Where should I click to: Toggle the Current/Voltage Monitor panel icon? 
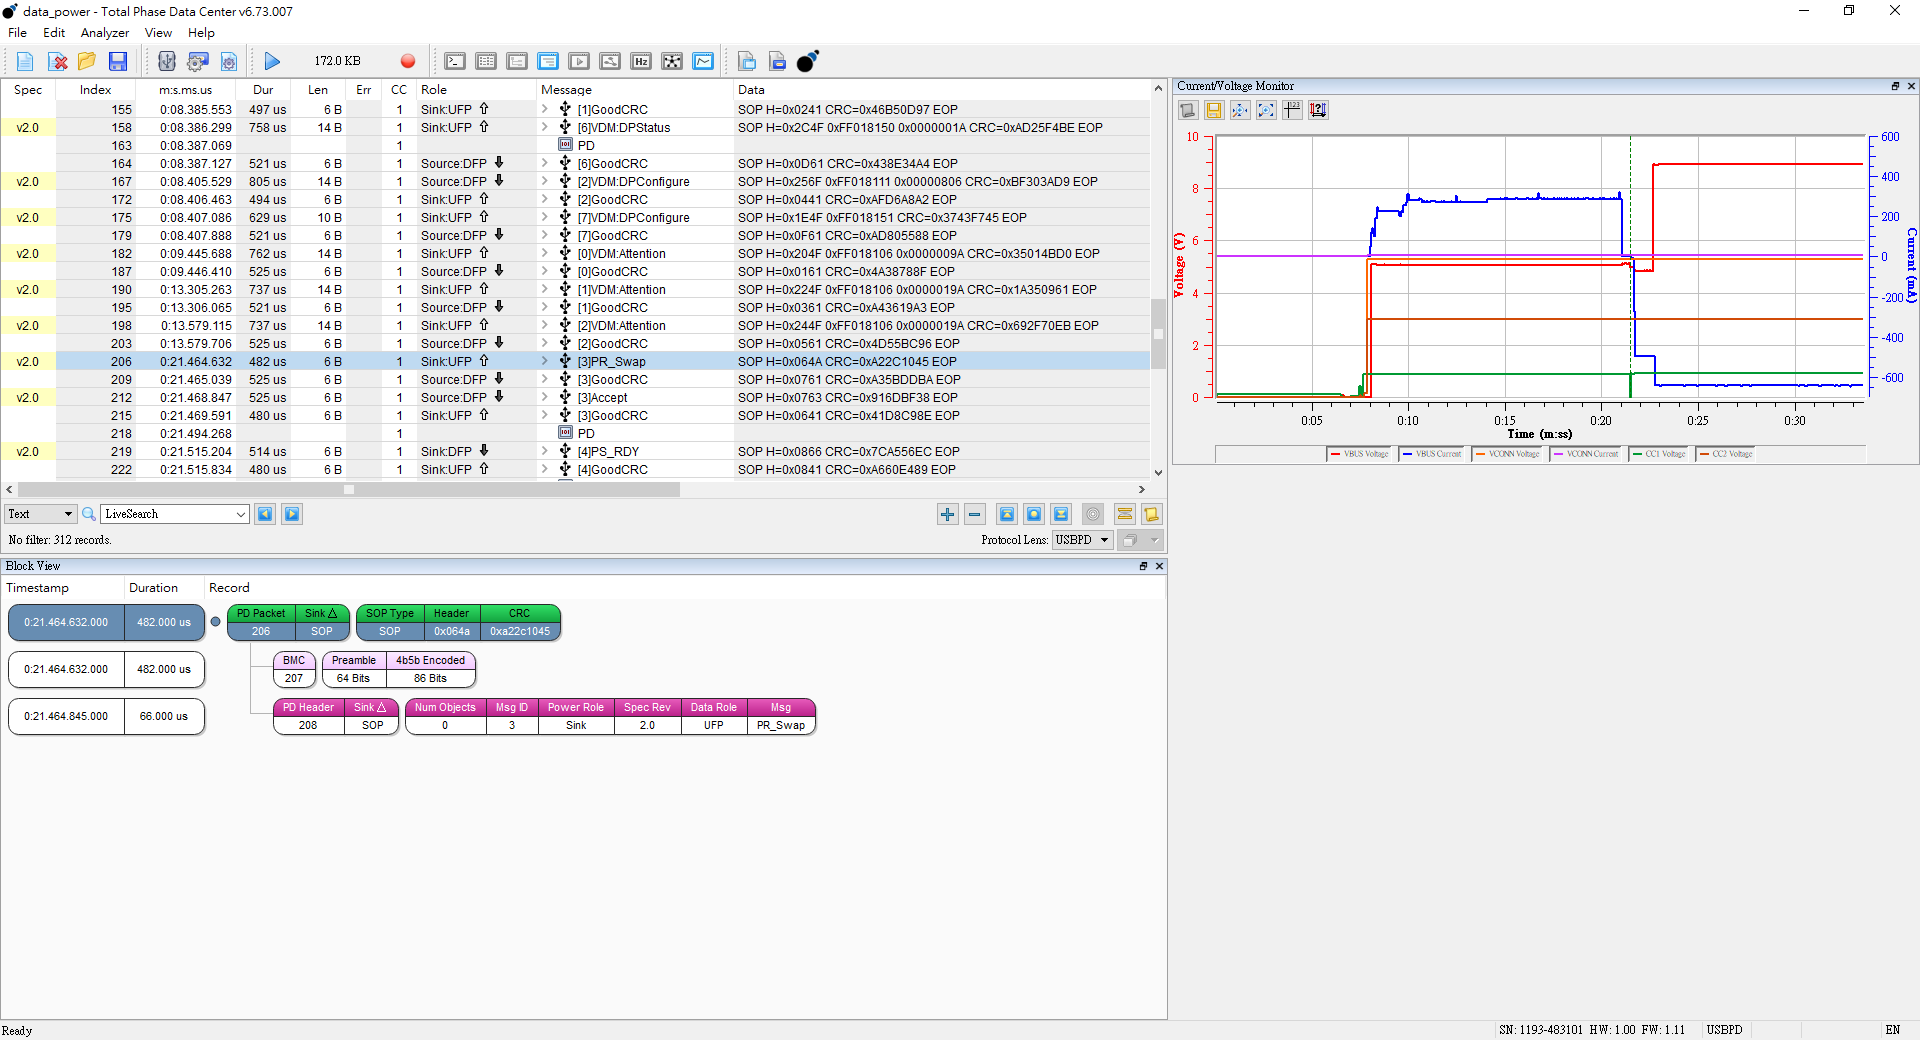tap(703, 62)
